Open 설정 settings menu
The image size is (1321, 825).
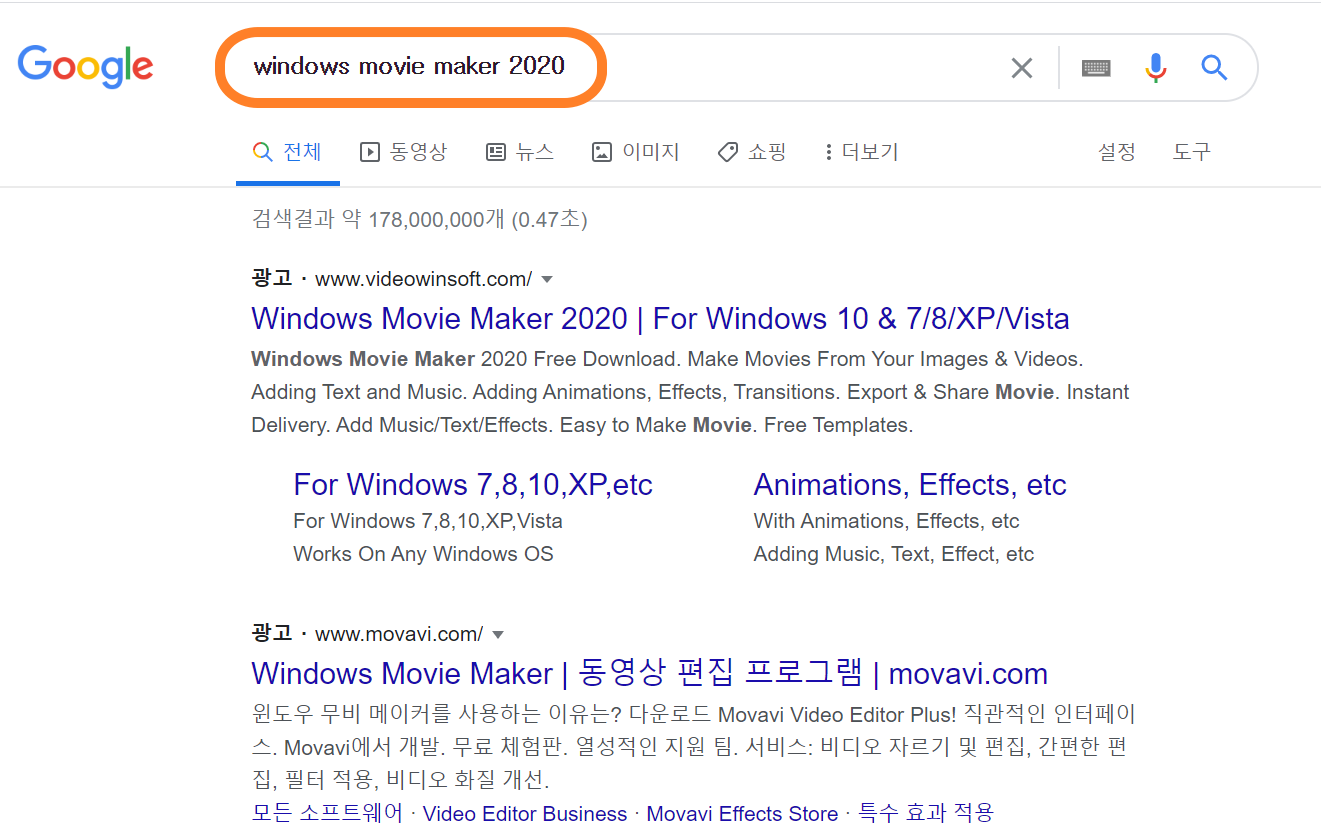point(1117,152)
